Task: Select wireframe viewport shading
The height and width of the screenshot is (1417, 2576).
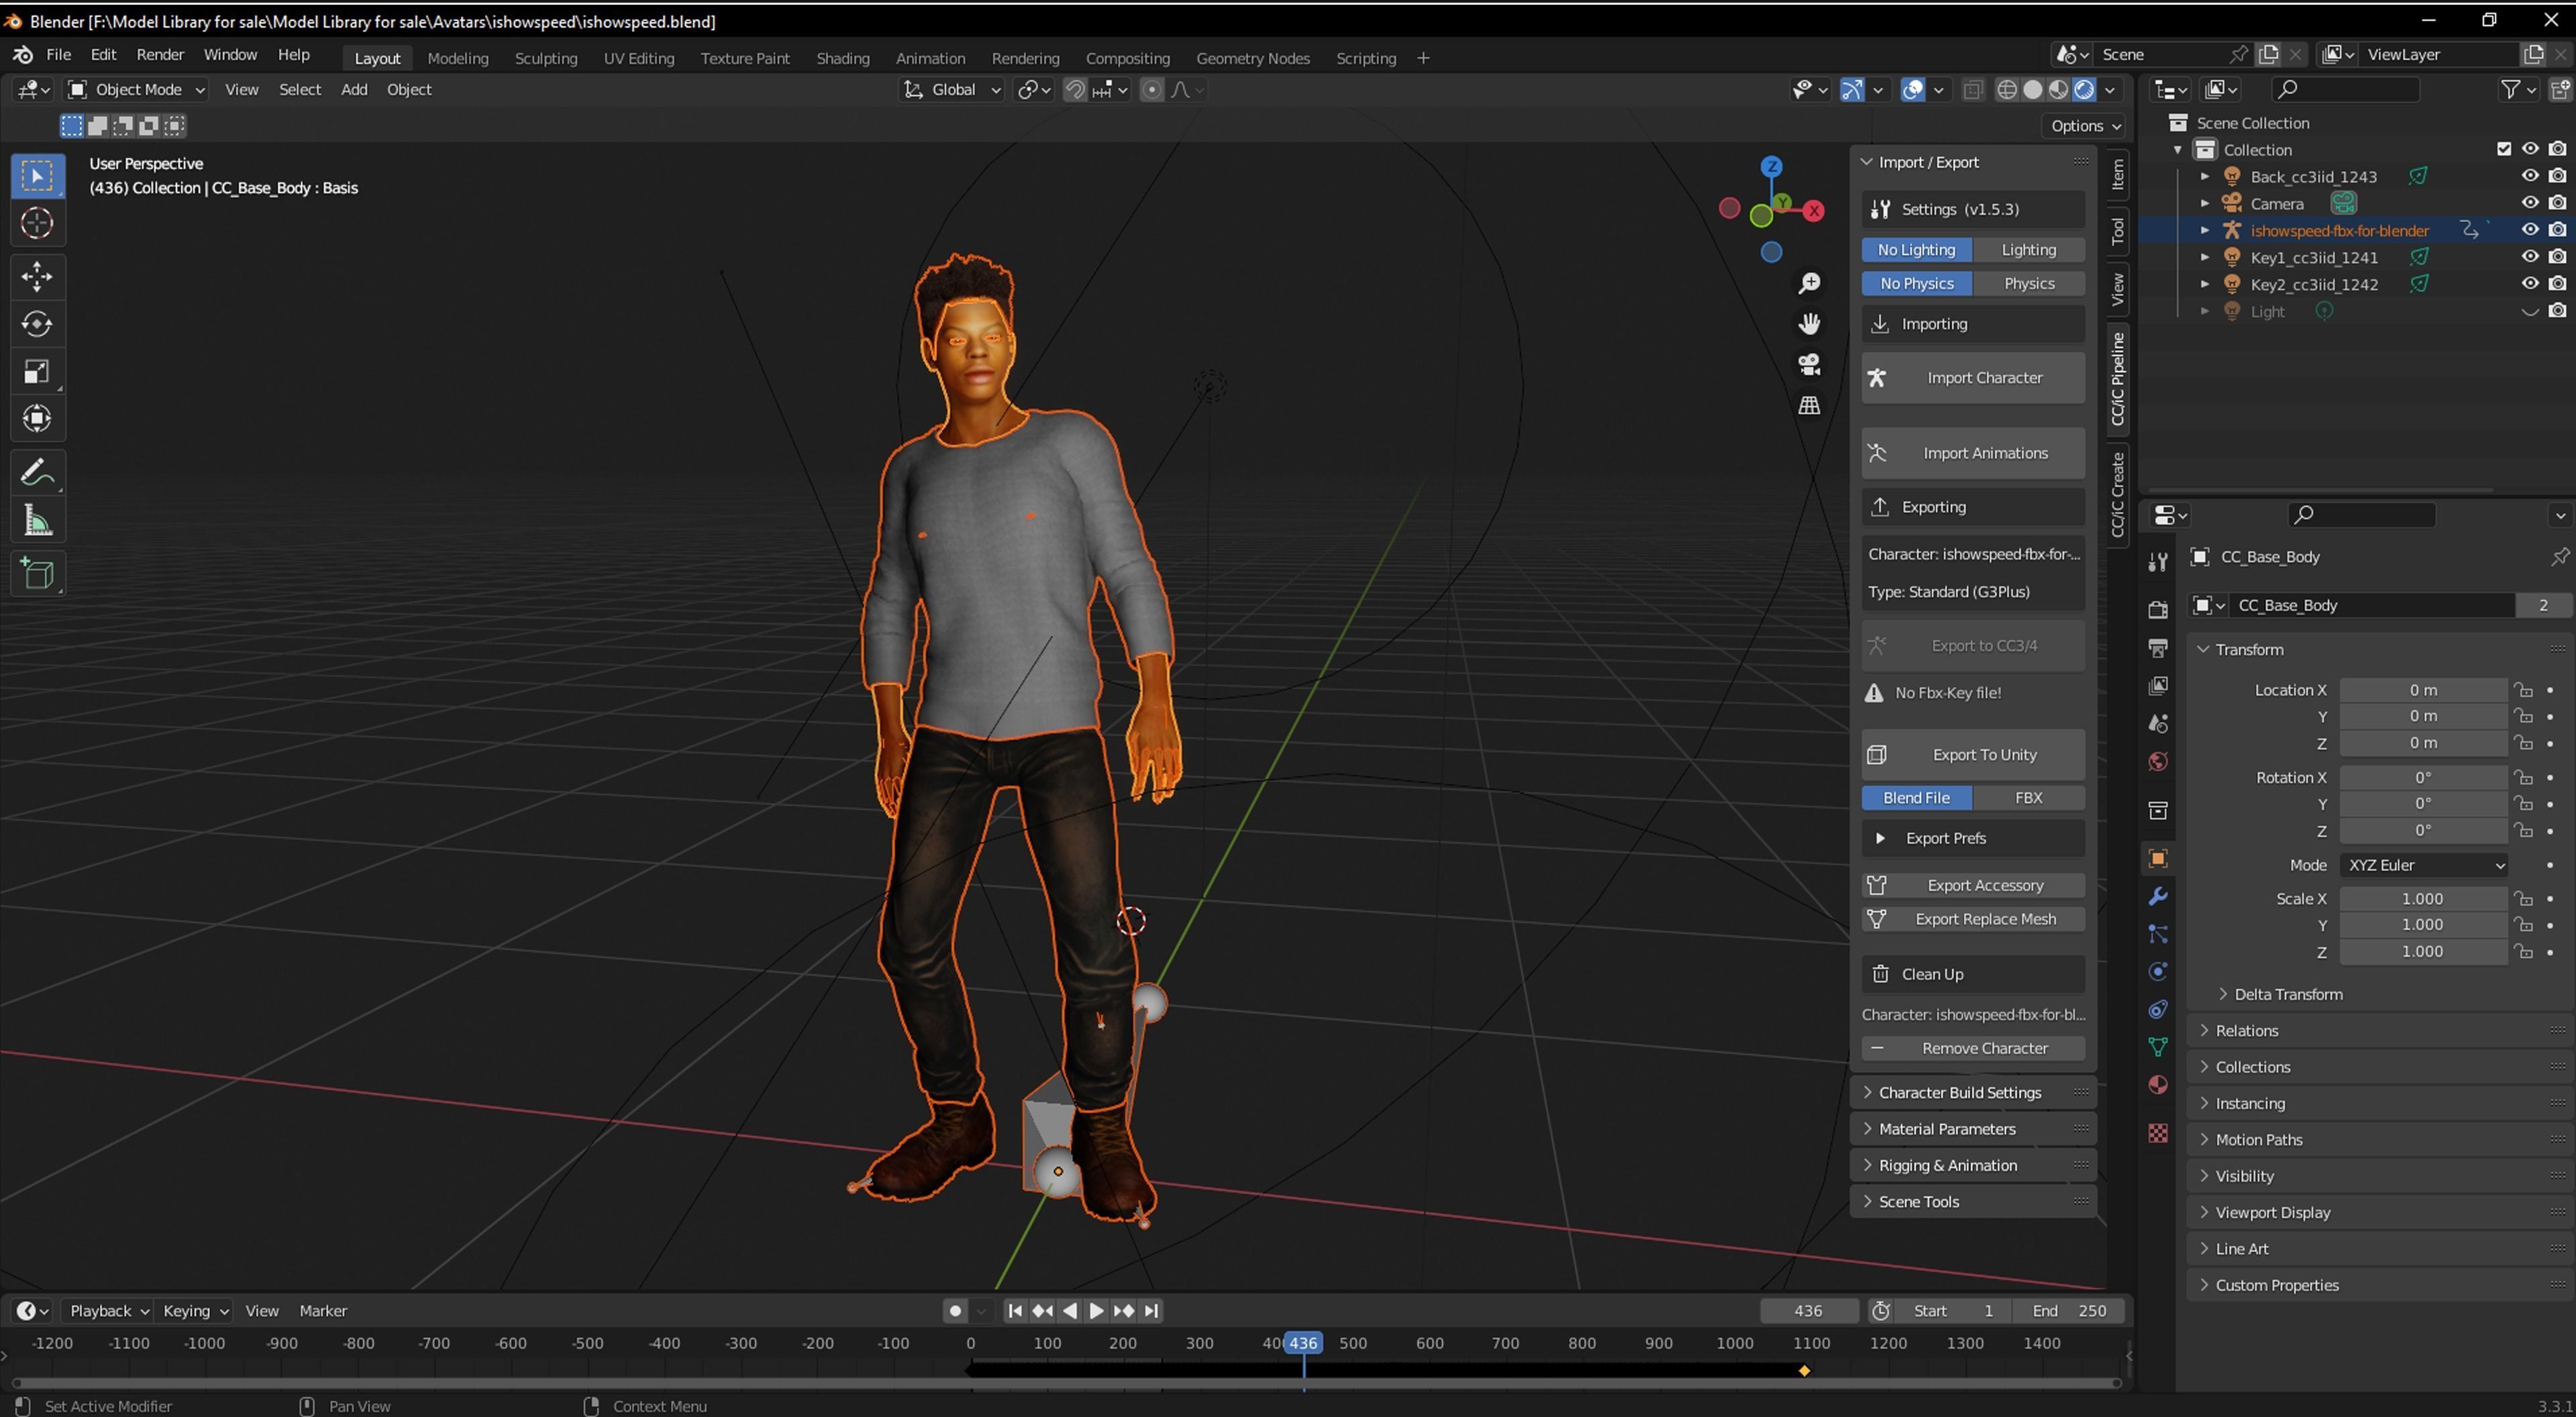Action: click(2006, 90)
